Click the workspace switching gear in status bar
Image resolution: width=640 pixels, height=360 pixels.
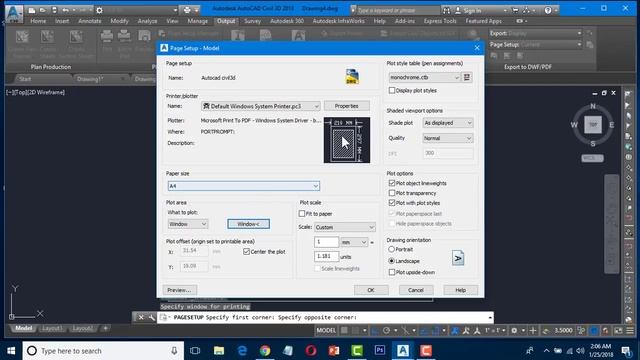[514, 330]
